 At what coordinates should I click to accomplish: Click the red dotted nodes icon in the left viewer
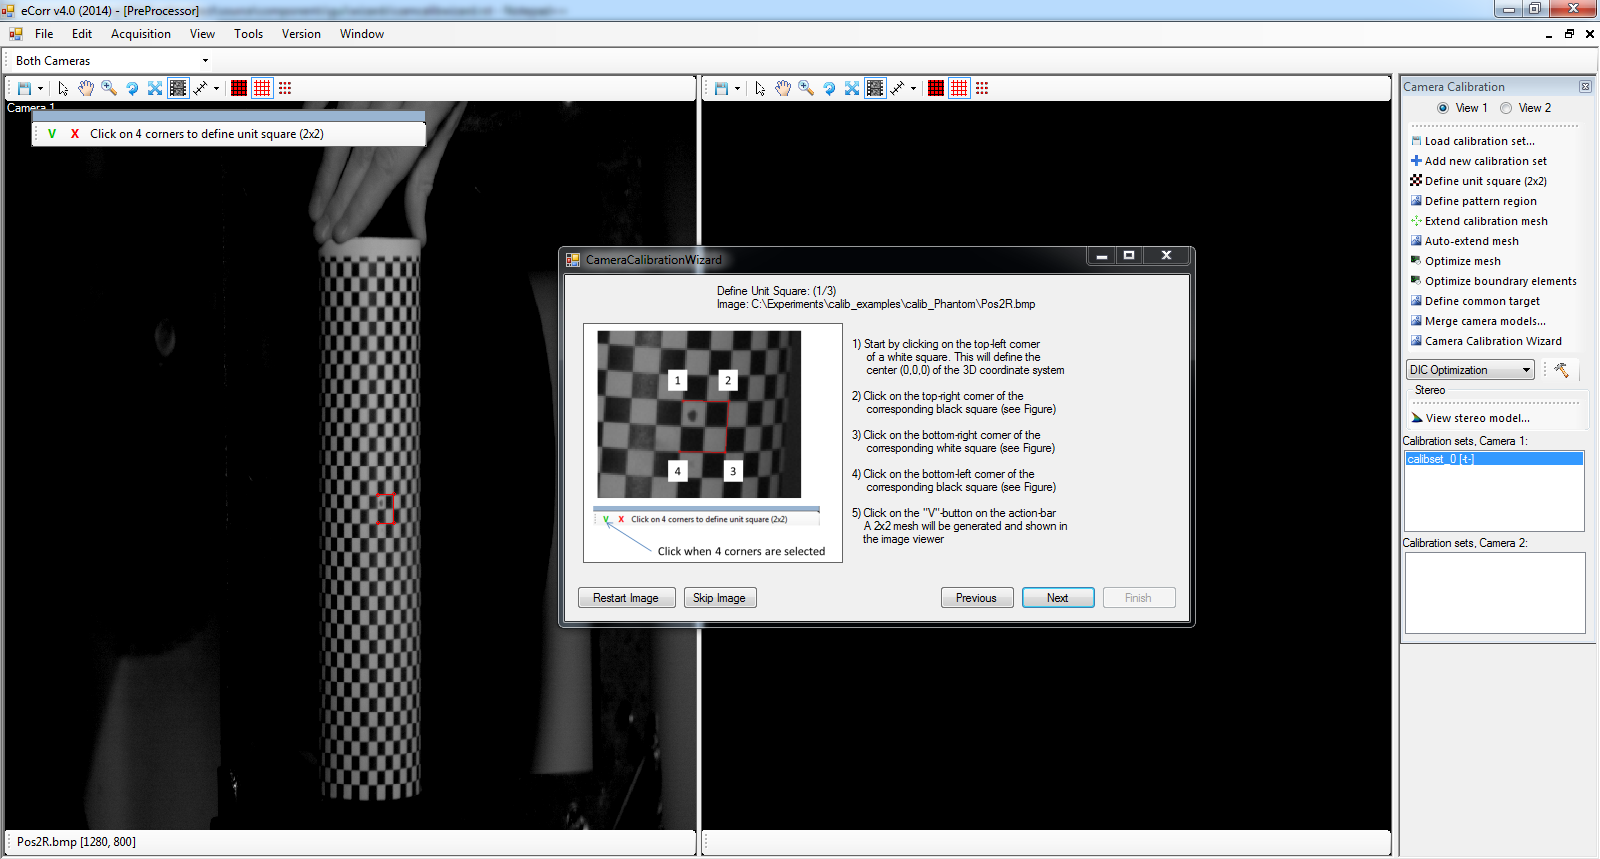coord(285,88)
